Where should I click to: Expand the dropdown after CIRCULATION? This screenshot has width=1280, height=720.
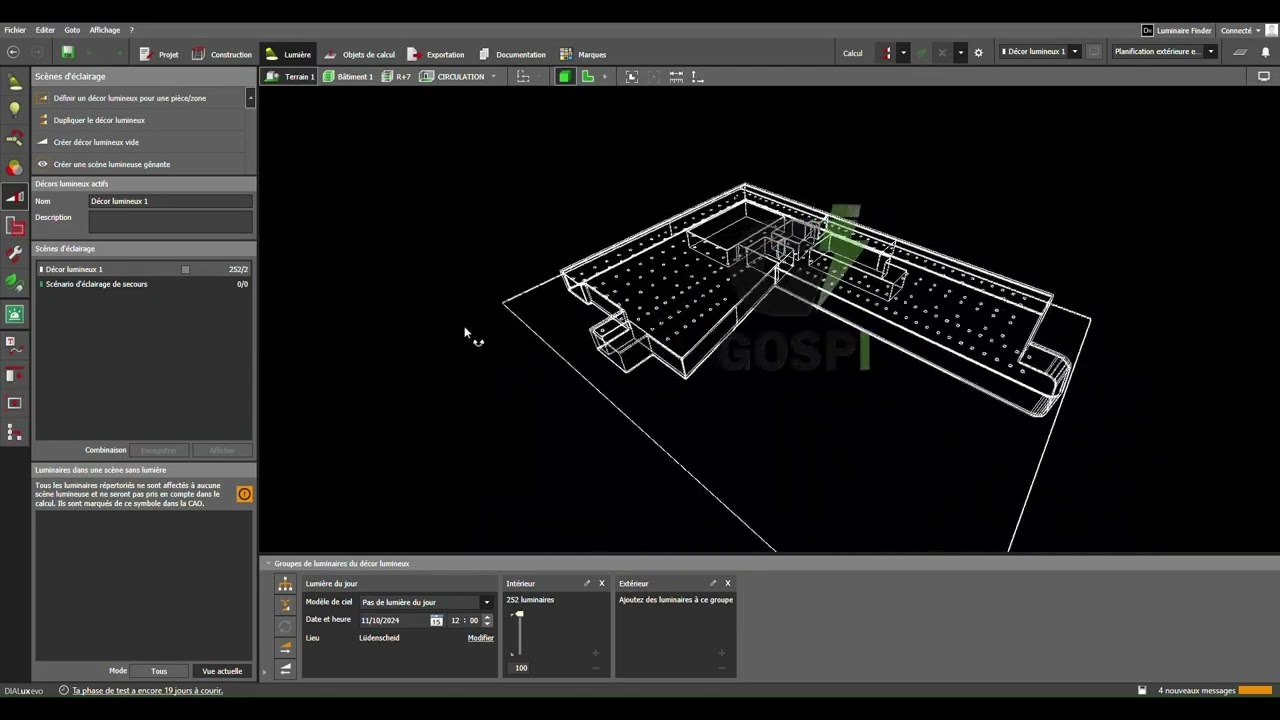(x=493, y=76)
